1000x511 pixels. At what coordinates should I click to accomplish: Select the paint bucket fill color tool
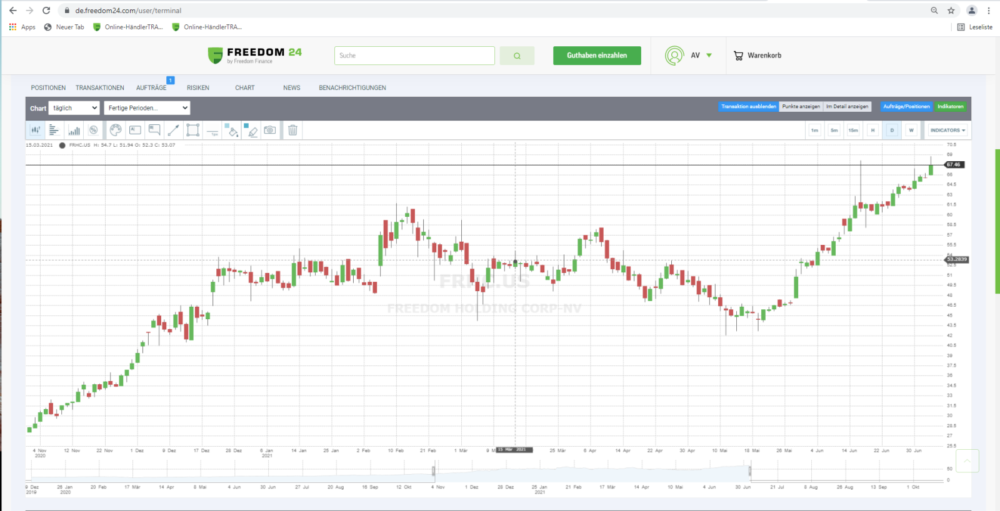point(232,130)
